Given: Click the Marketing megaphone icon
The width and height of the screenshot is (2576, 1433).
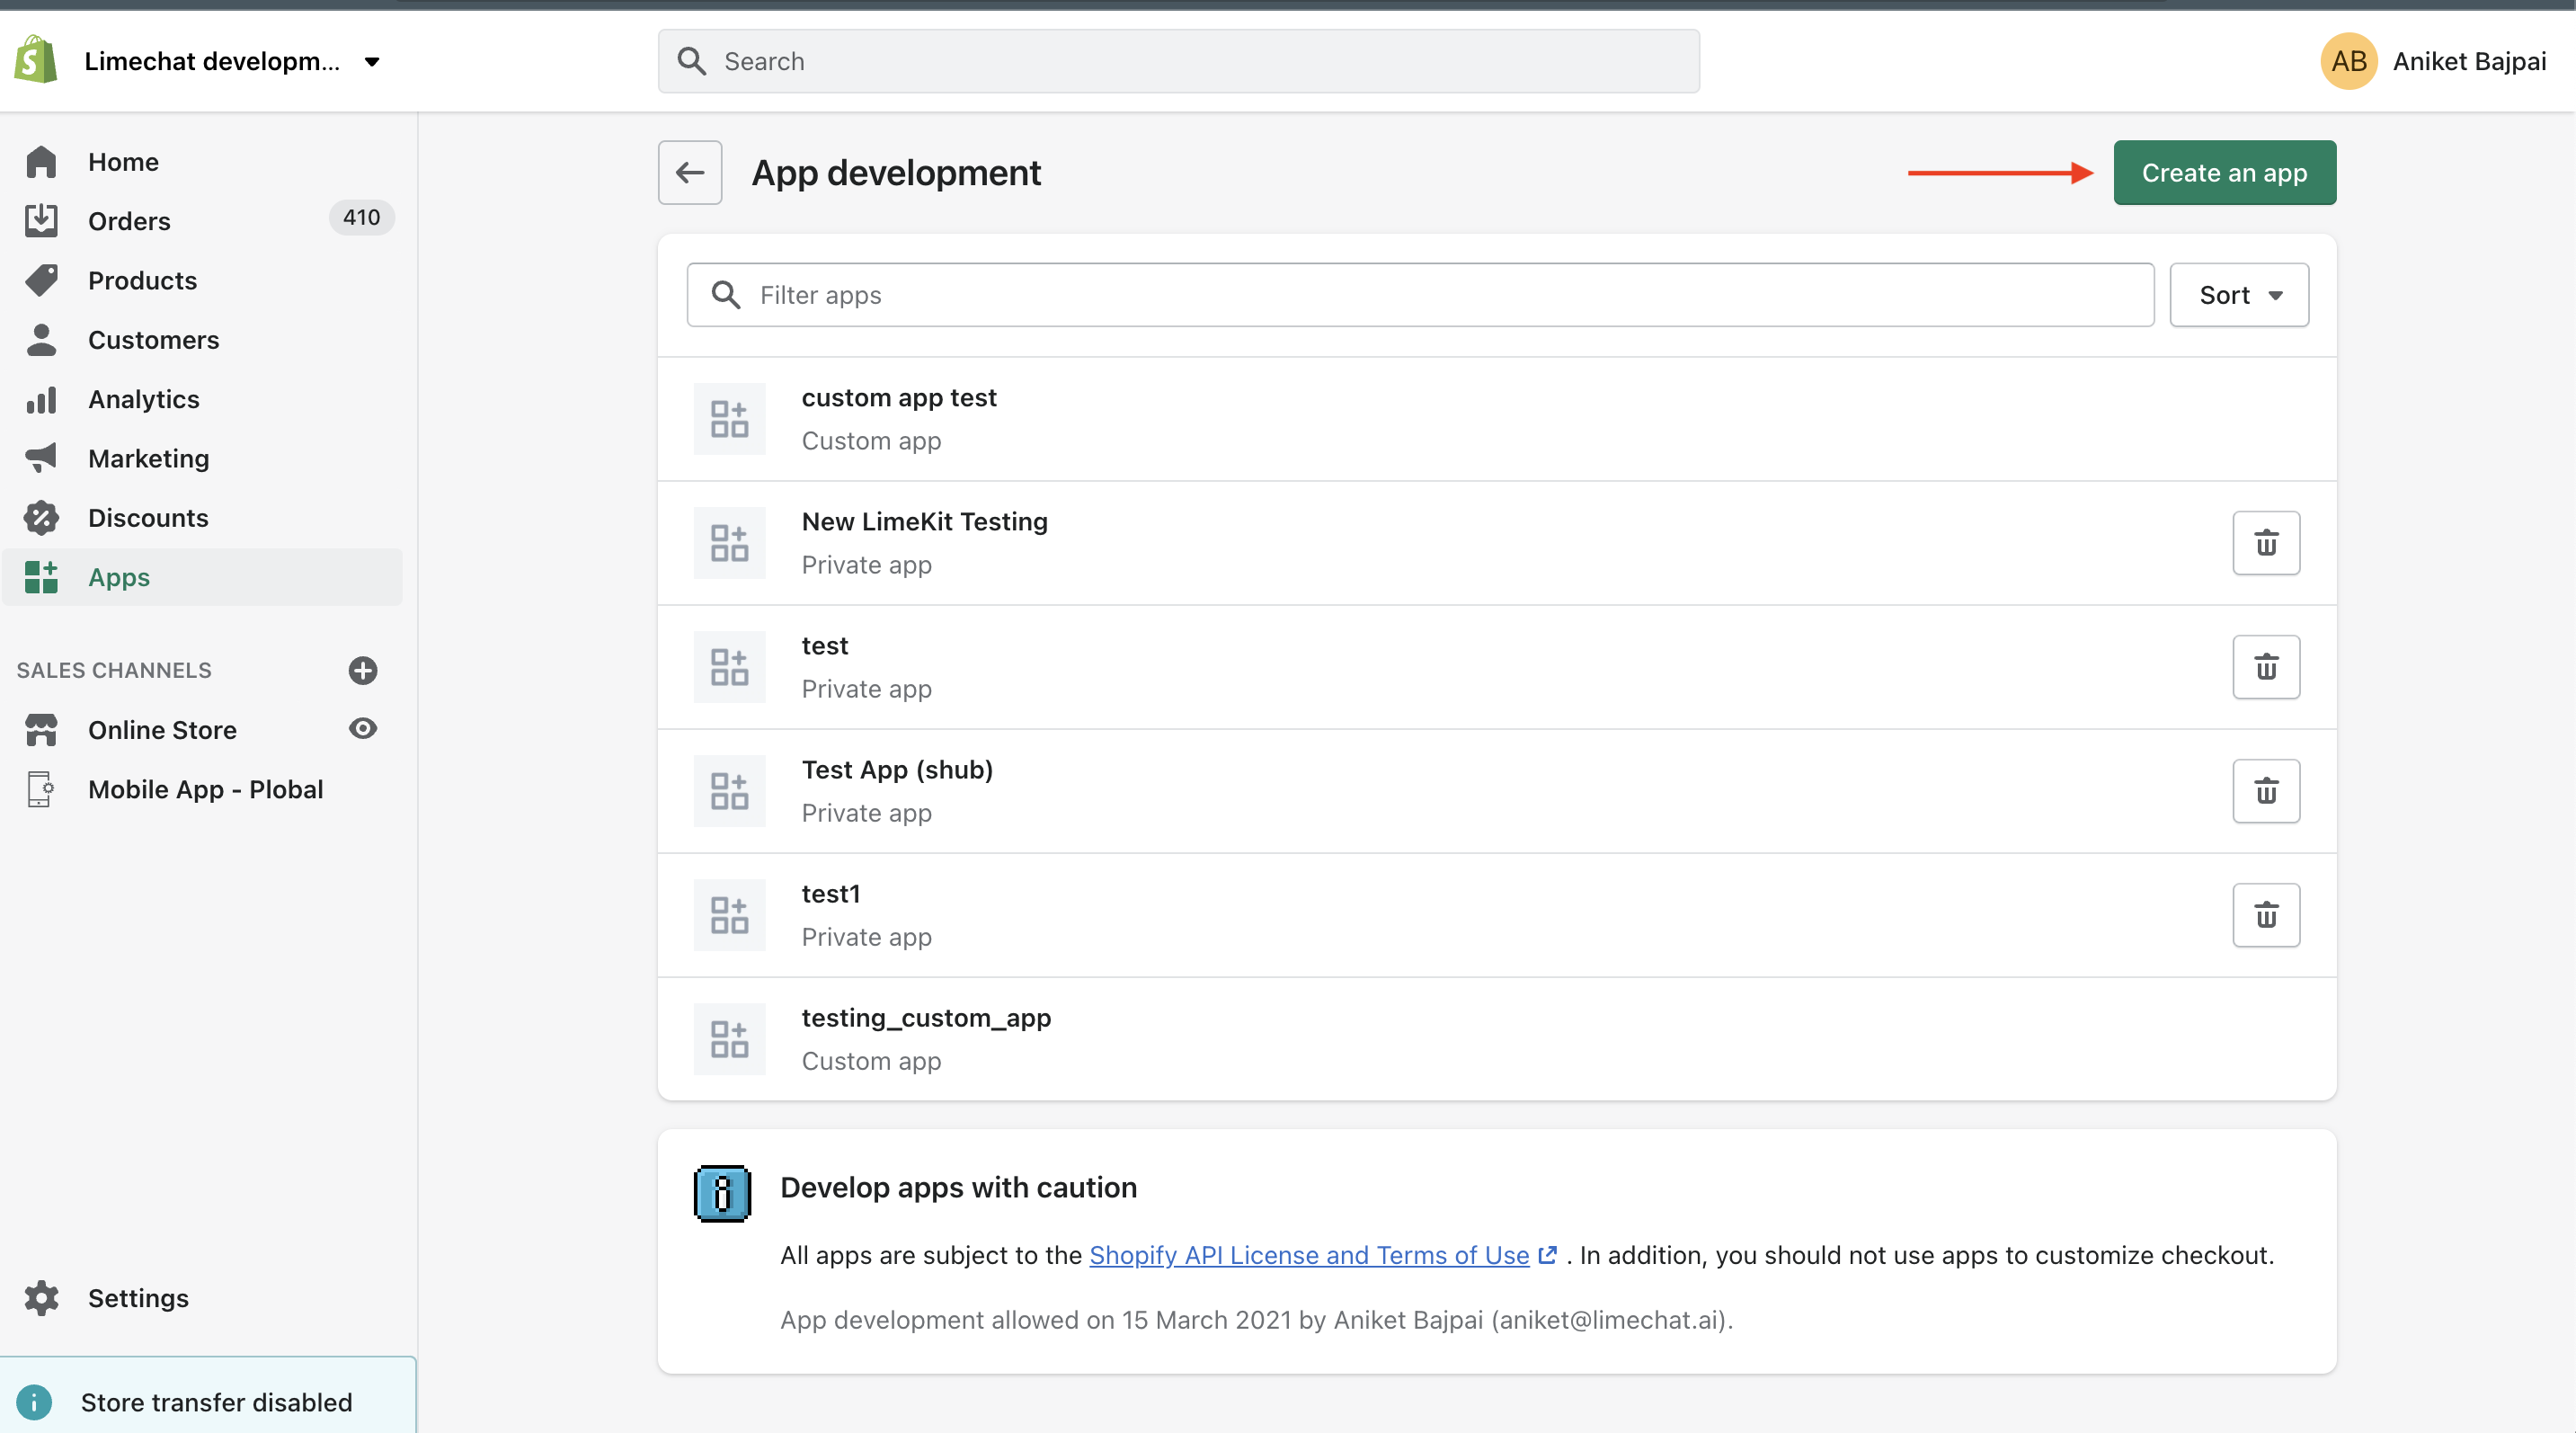Looking at the screenshot, I should point(41,458).
